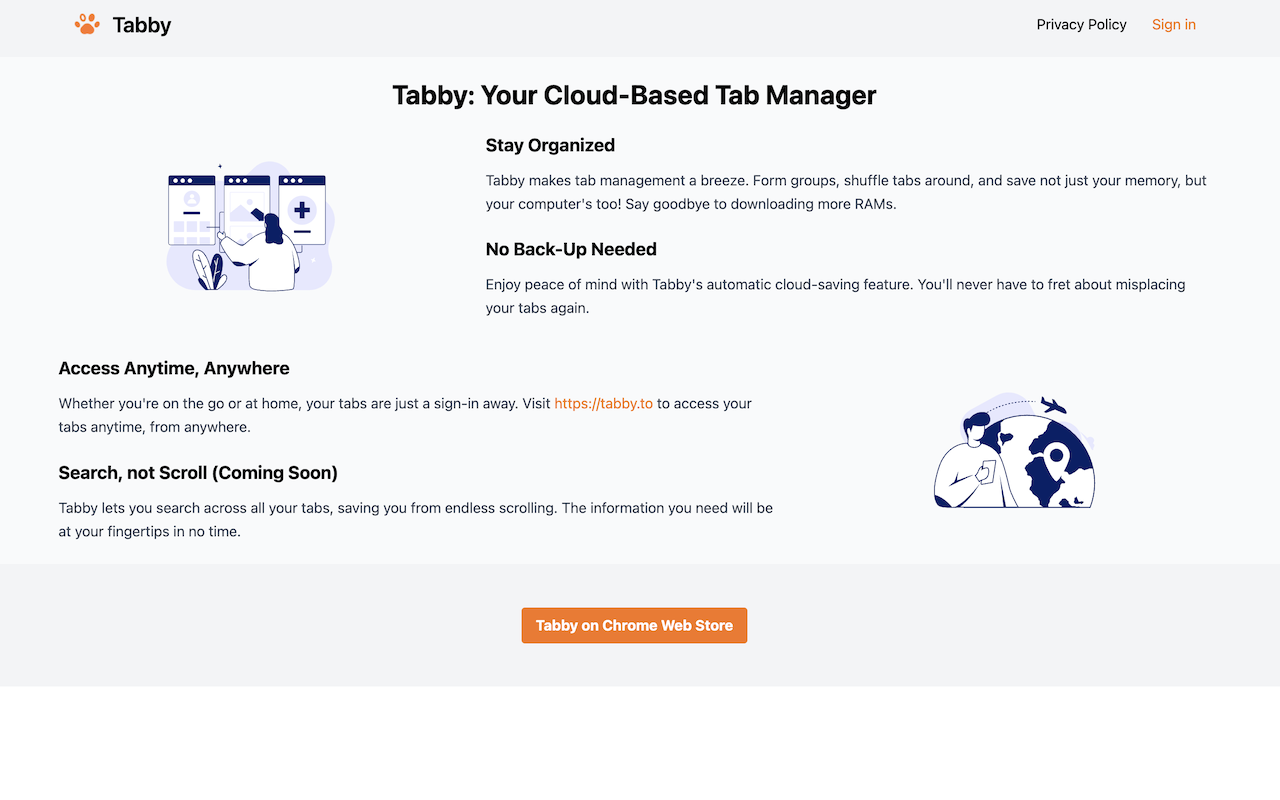Click the location pin on the globe graphic
The image size is (1280, 800).
click(1057, 456)
